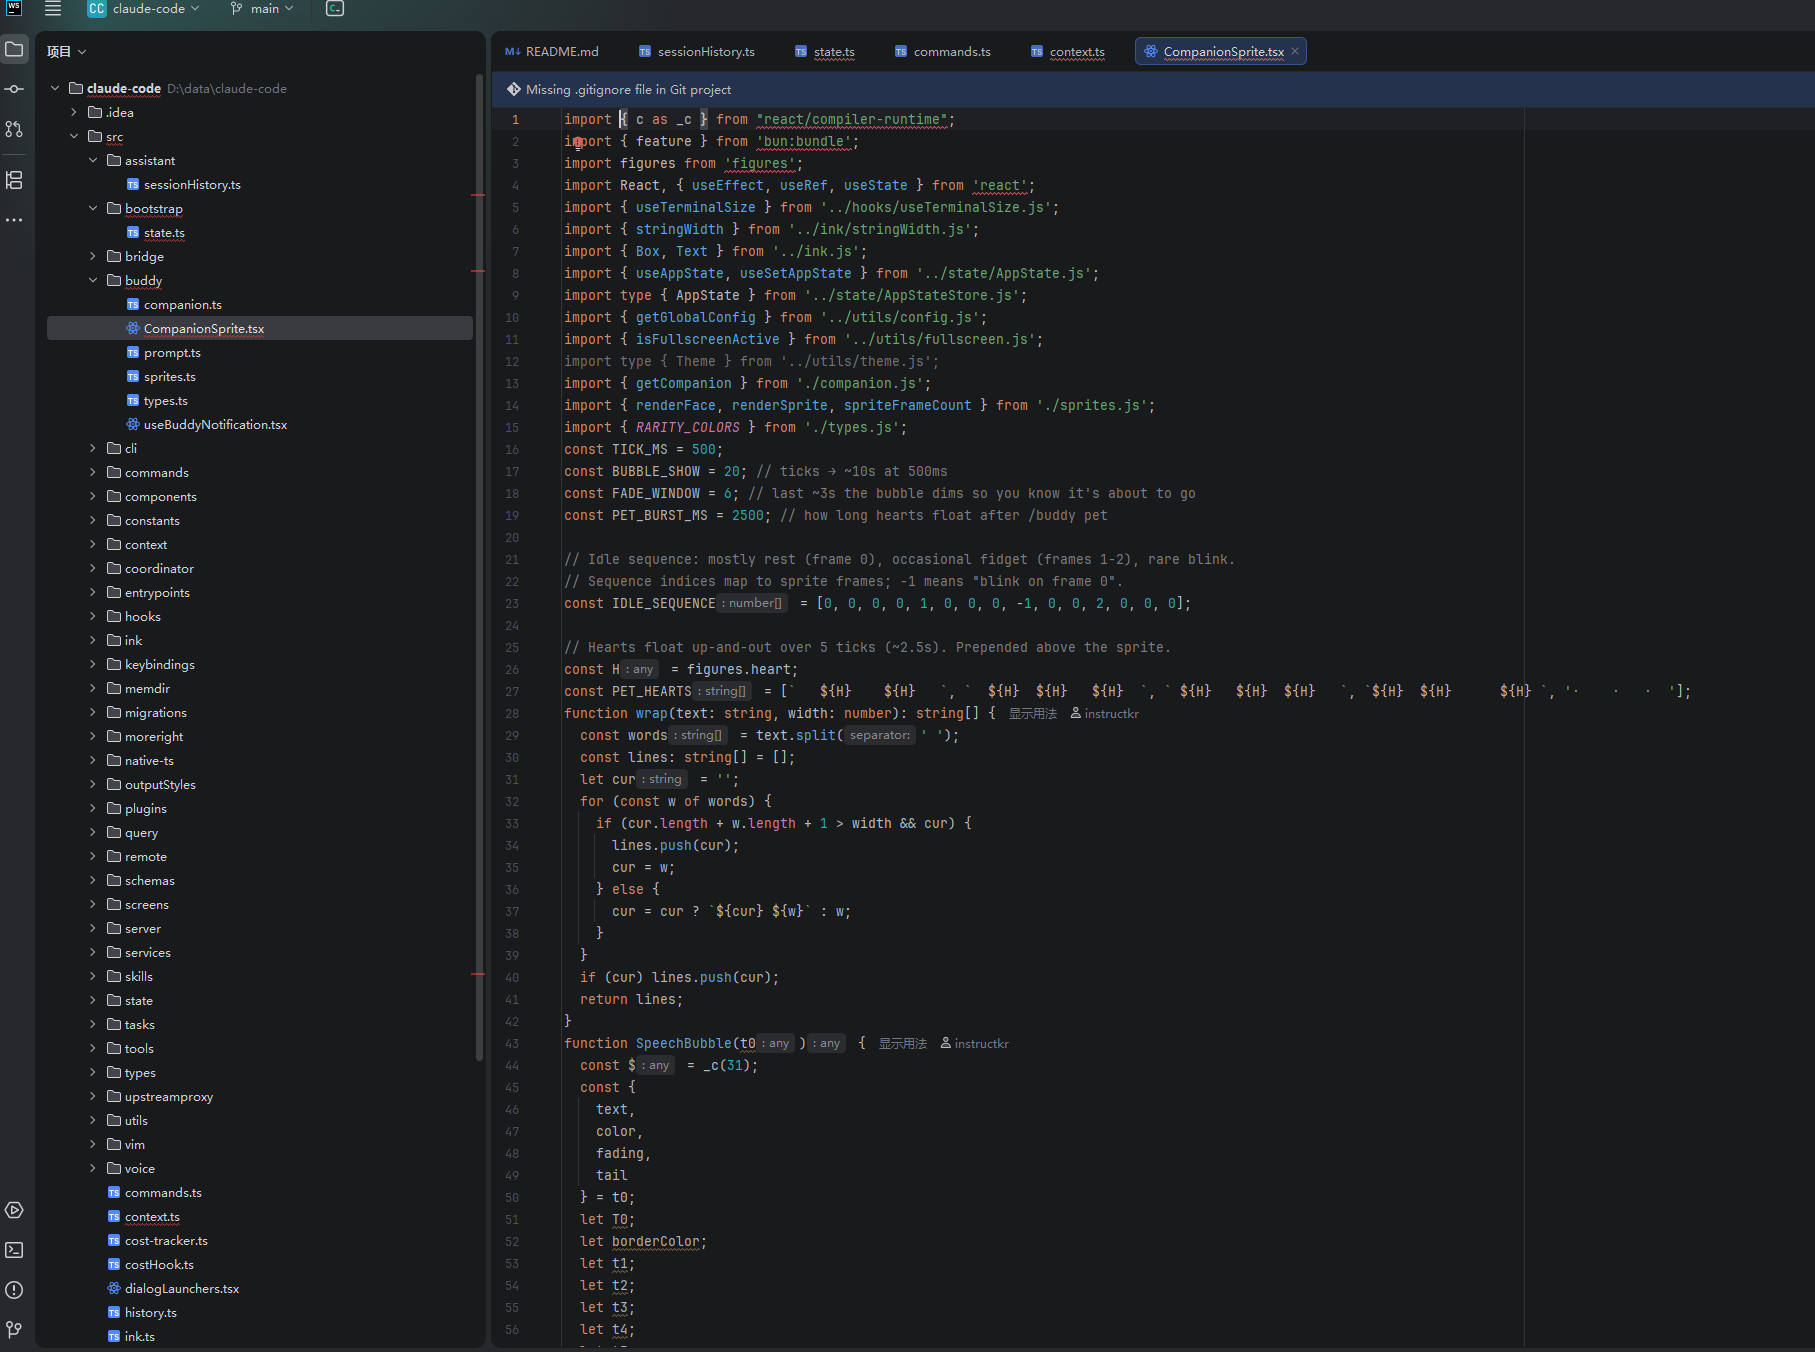Image resolution: width=1815 pixels, height=1352 pixels.
Task: Open the Services tool window icon
Action: [14, 1210]
